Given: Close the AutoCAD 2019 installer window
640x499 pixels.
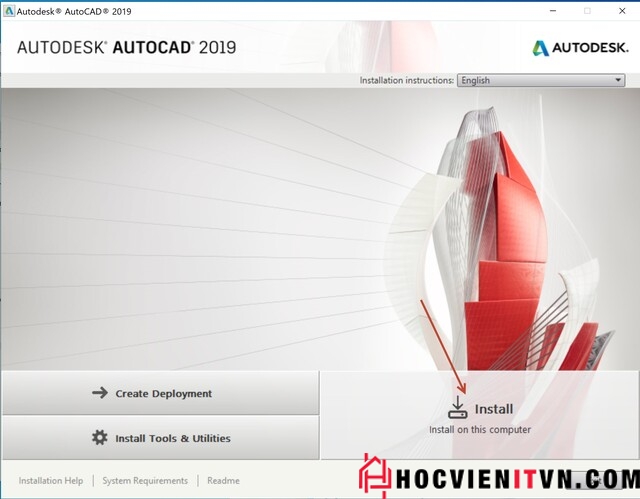Looking at the screenshot, I should click(622, 11).
